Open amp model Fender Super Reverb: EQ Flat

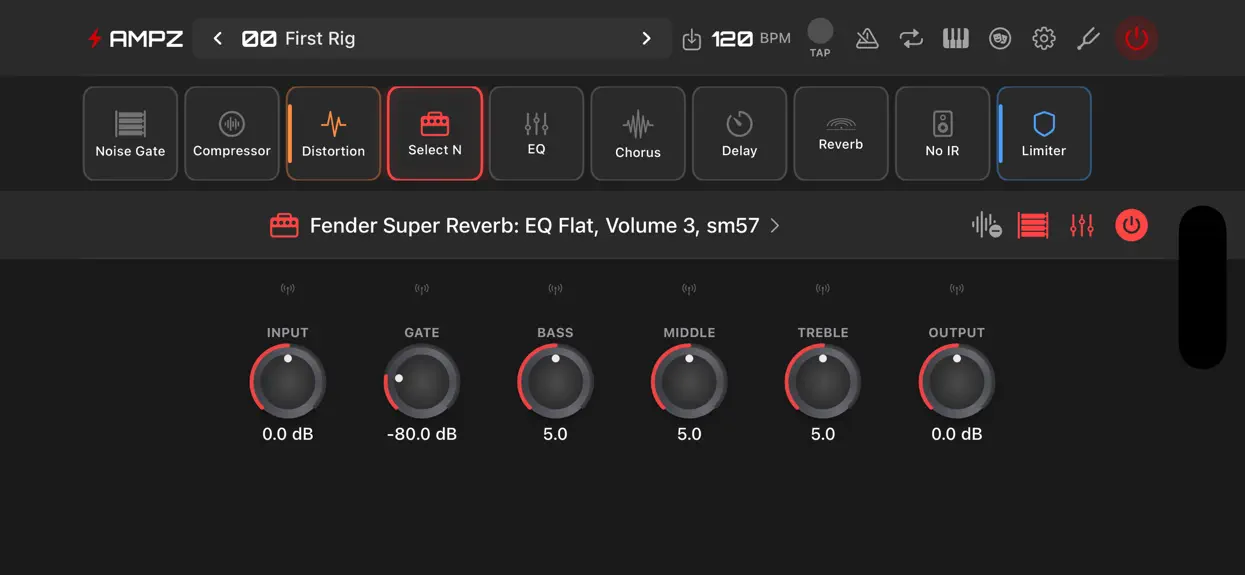point(534,225)
